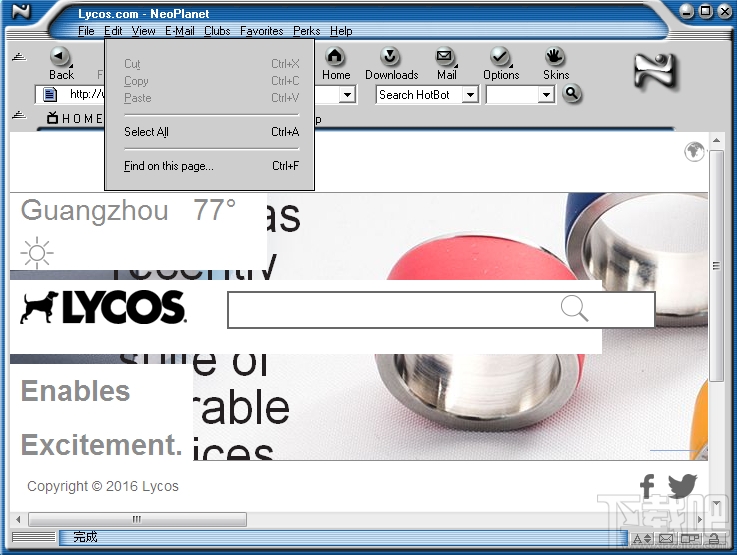Open the Clubs menu
Screen dimensions: 737x555
coord(217,31)
